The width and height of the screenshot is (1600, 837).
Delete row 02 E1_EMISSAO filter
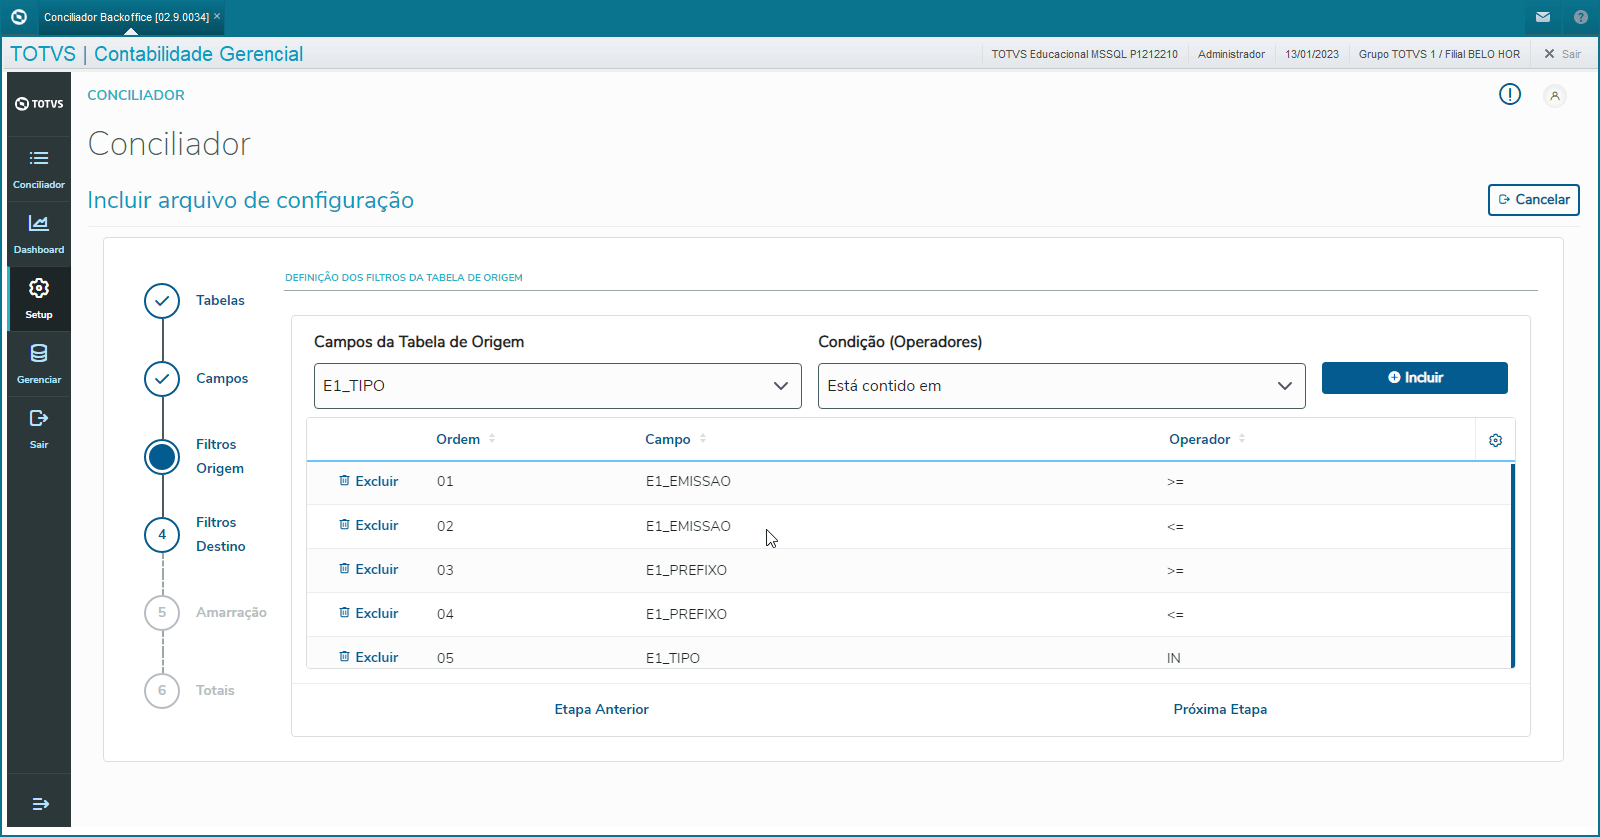368,525
